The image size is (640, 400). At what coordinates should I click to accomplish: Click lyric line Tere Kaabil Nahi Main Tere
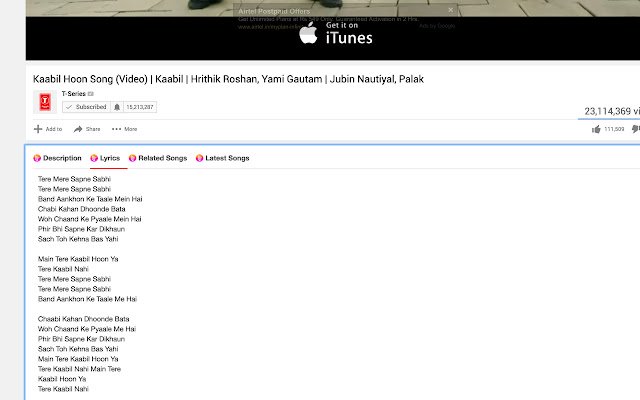coord(80,369)
